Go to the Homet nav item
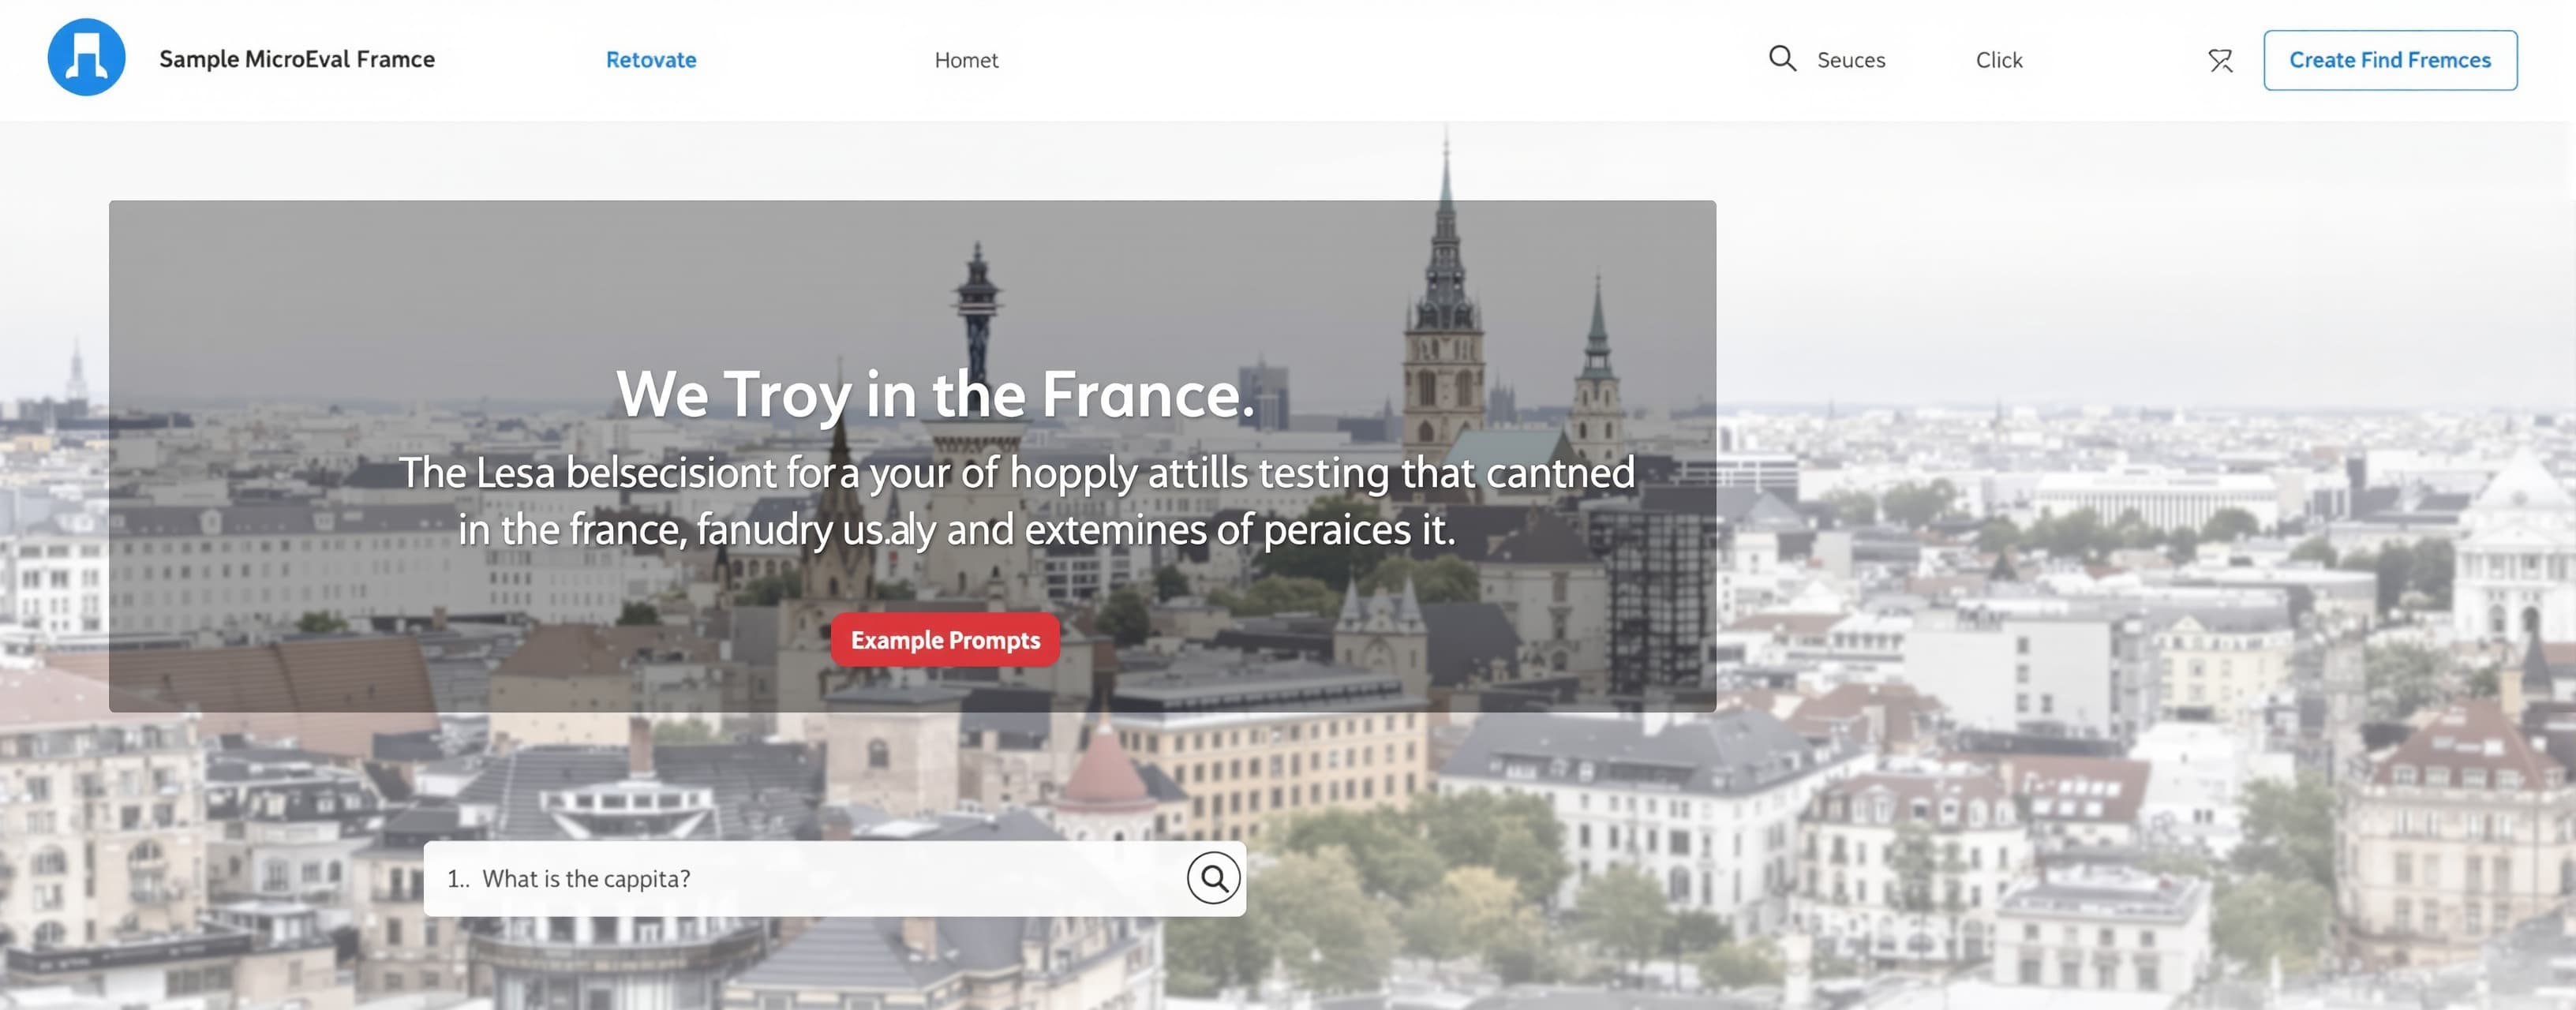The width and height of the screenshot is (2576, 1010). pyautogui.click(x=966, y=60)
